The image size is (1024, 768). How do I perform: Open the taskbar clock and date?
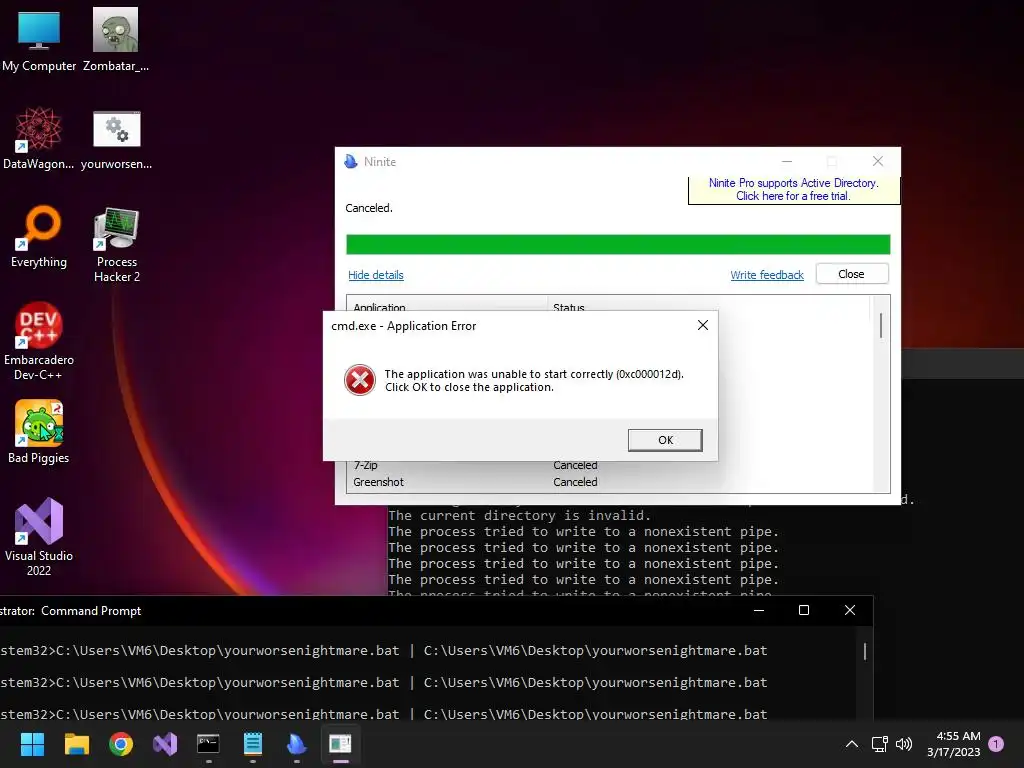pyautogui.click(x=953, y=744)
